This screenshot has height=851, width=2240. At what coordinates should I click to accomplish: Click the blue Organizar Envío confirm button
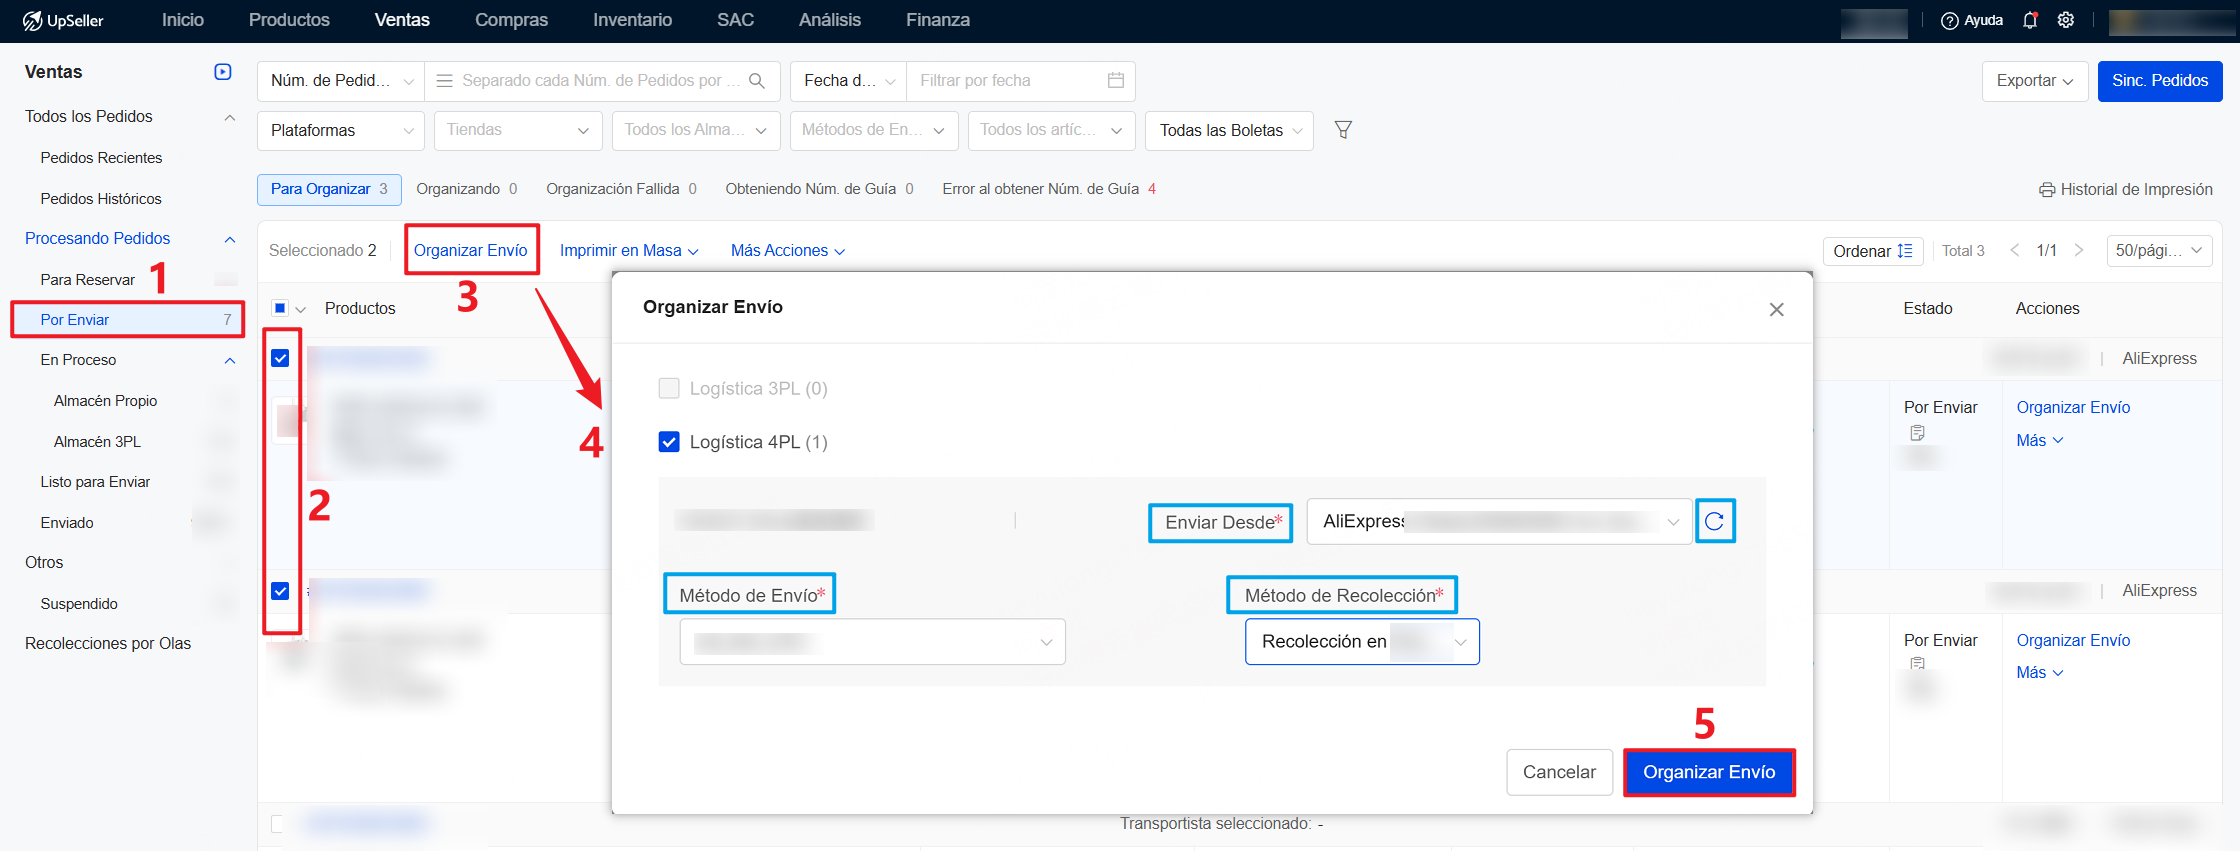[x=1708, y=772]
